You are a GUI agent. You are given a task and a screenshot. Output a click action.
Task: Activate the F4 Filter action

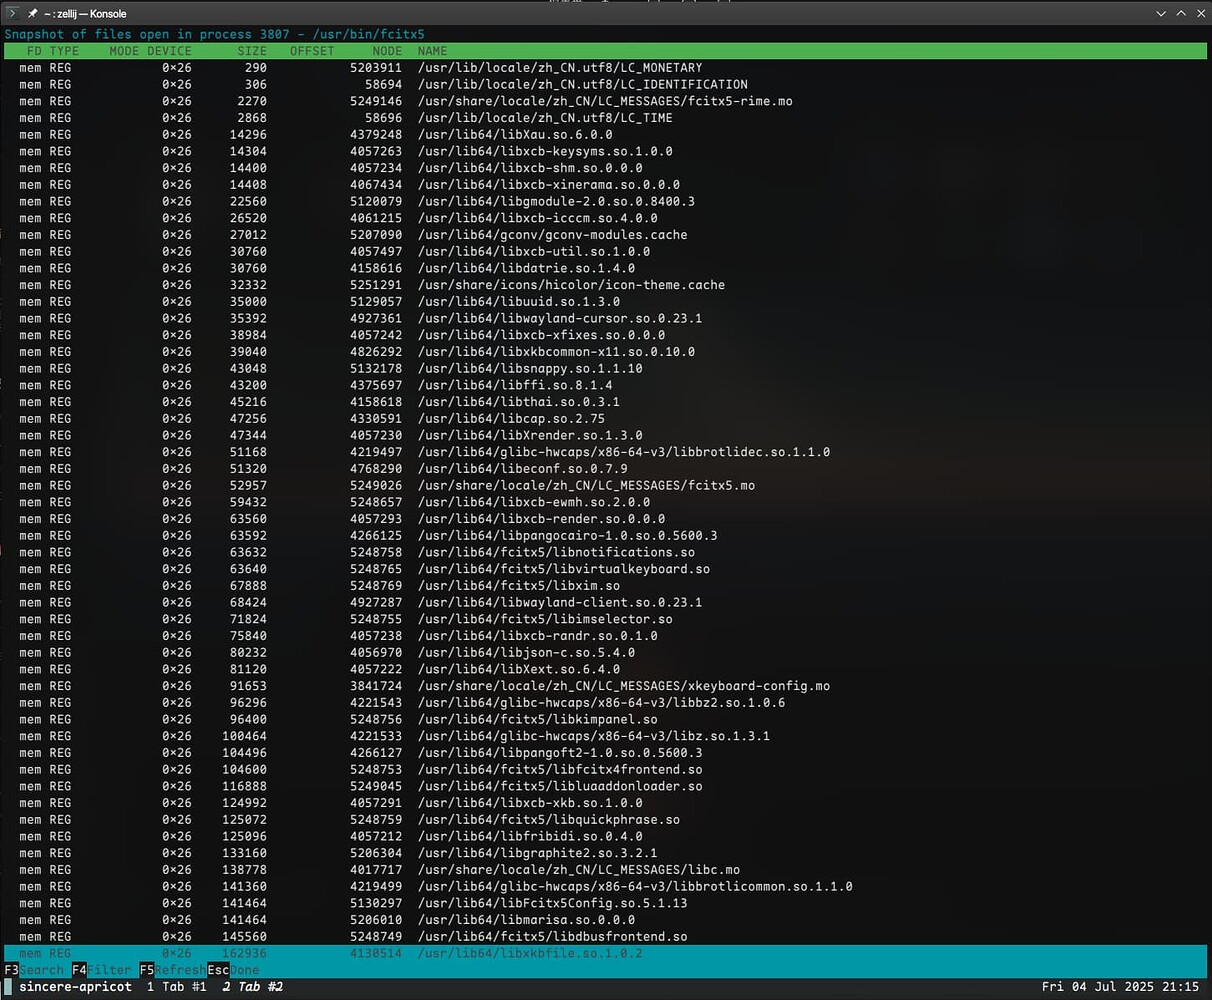pos(102,969)
